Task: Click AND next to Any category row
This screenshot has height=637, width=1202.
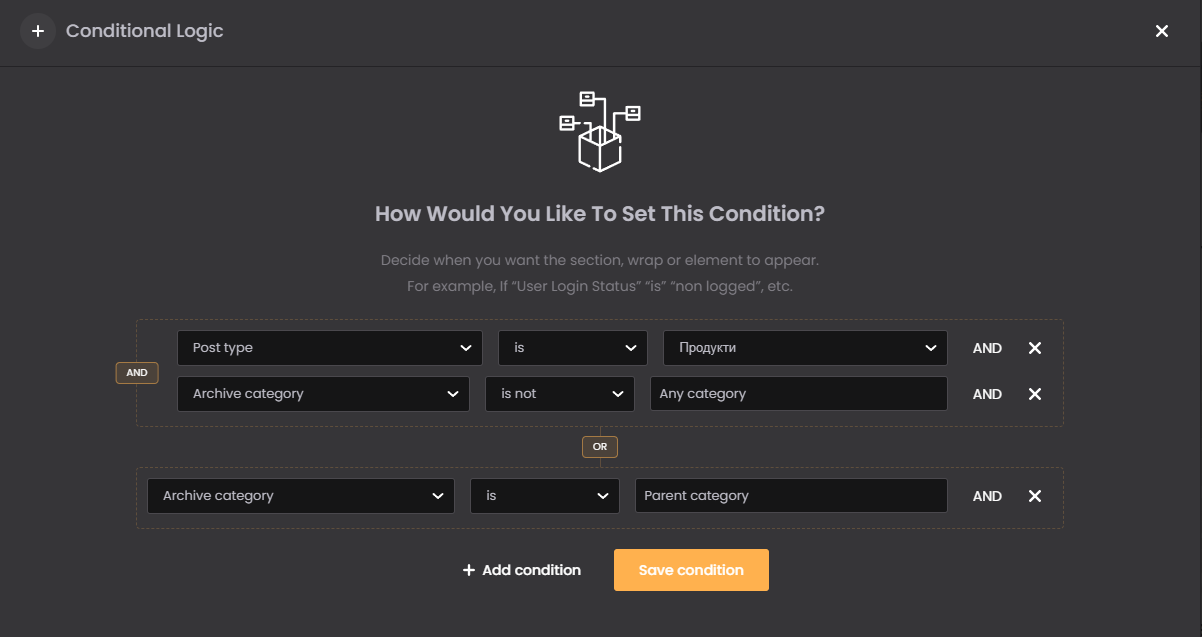Action: click(987, 394)
